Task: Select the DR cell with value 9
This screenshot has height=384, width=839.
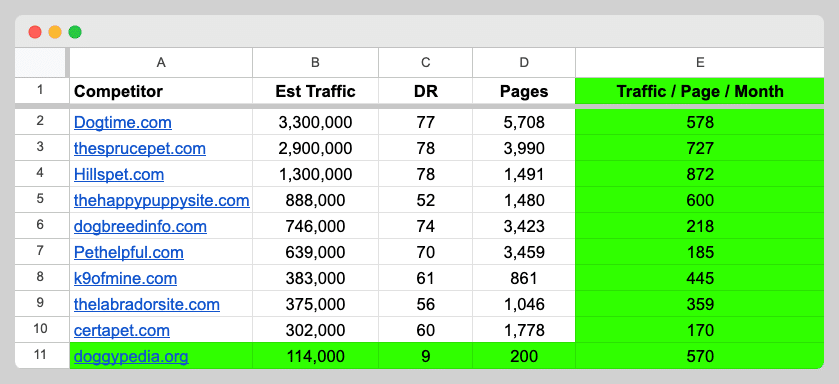Action: tap(425, 356)
